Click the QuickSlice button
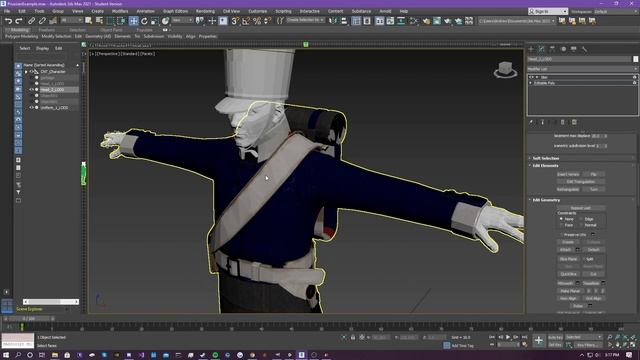Screen dimensions: 640x360 point(568,274)
